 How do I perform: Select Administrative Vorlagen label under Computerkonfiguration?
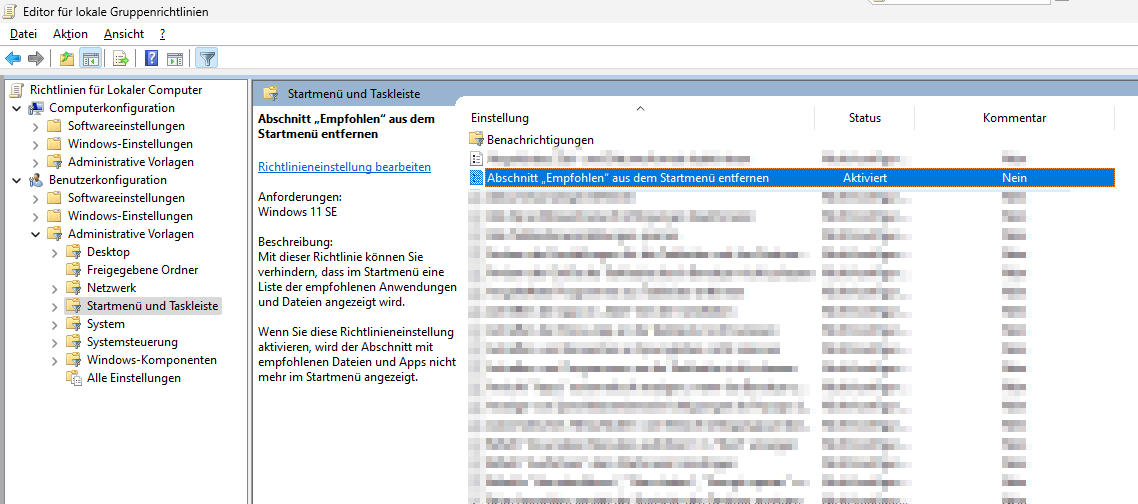click(x=131, y=162)
